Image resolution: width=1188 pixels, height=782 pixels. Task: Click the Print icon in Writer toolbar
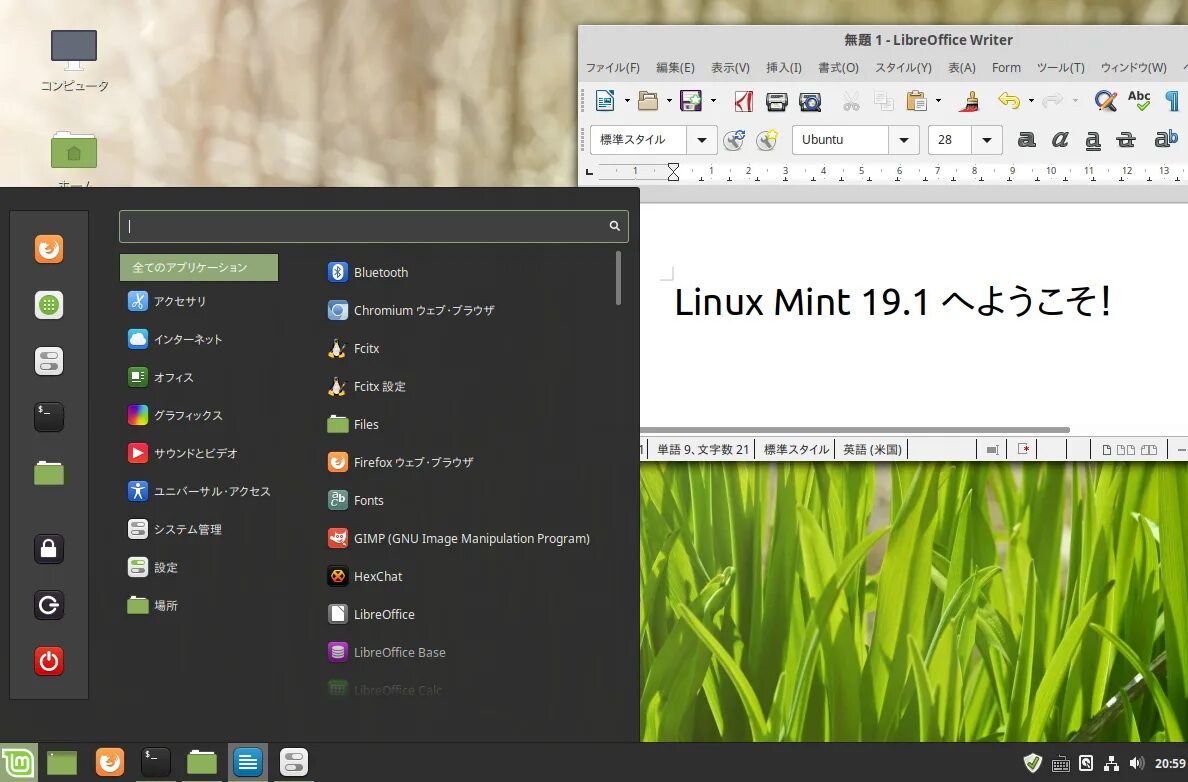pos(777,101)
